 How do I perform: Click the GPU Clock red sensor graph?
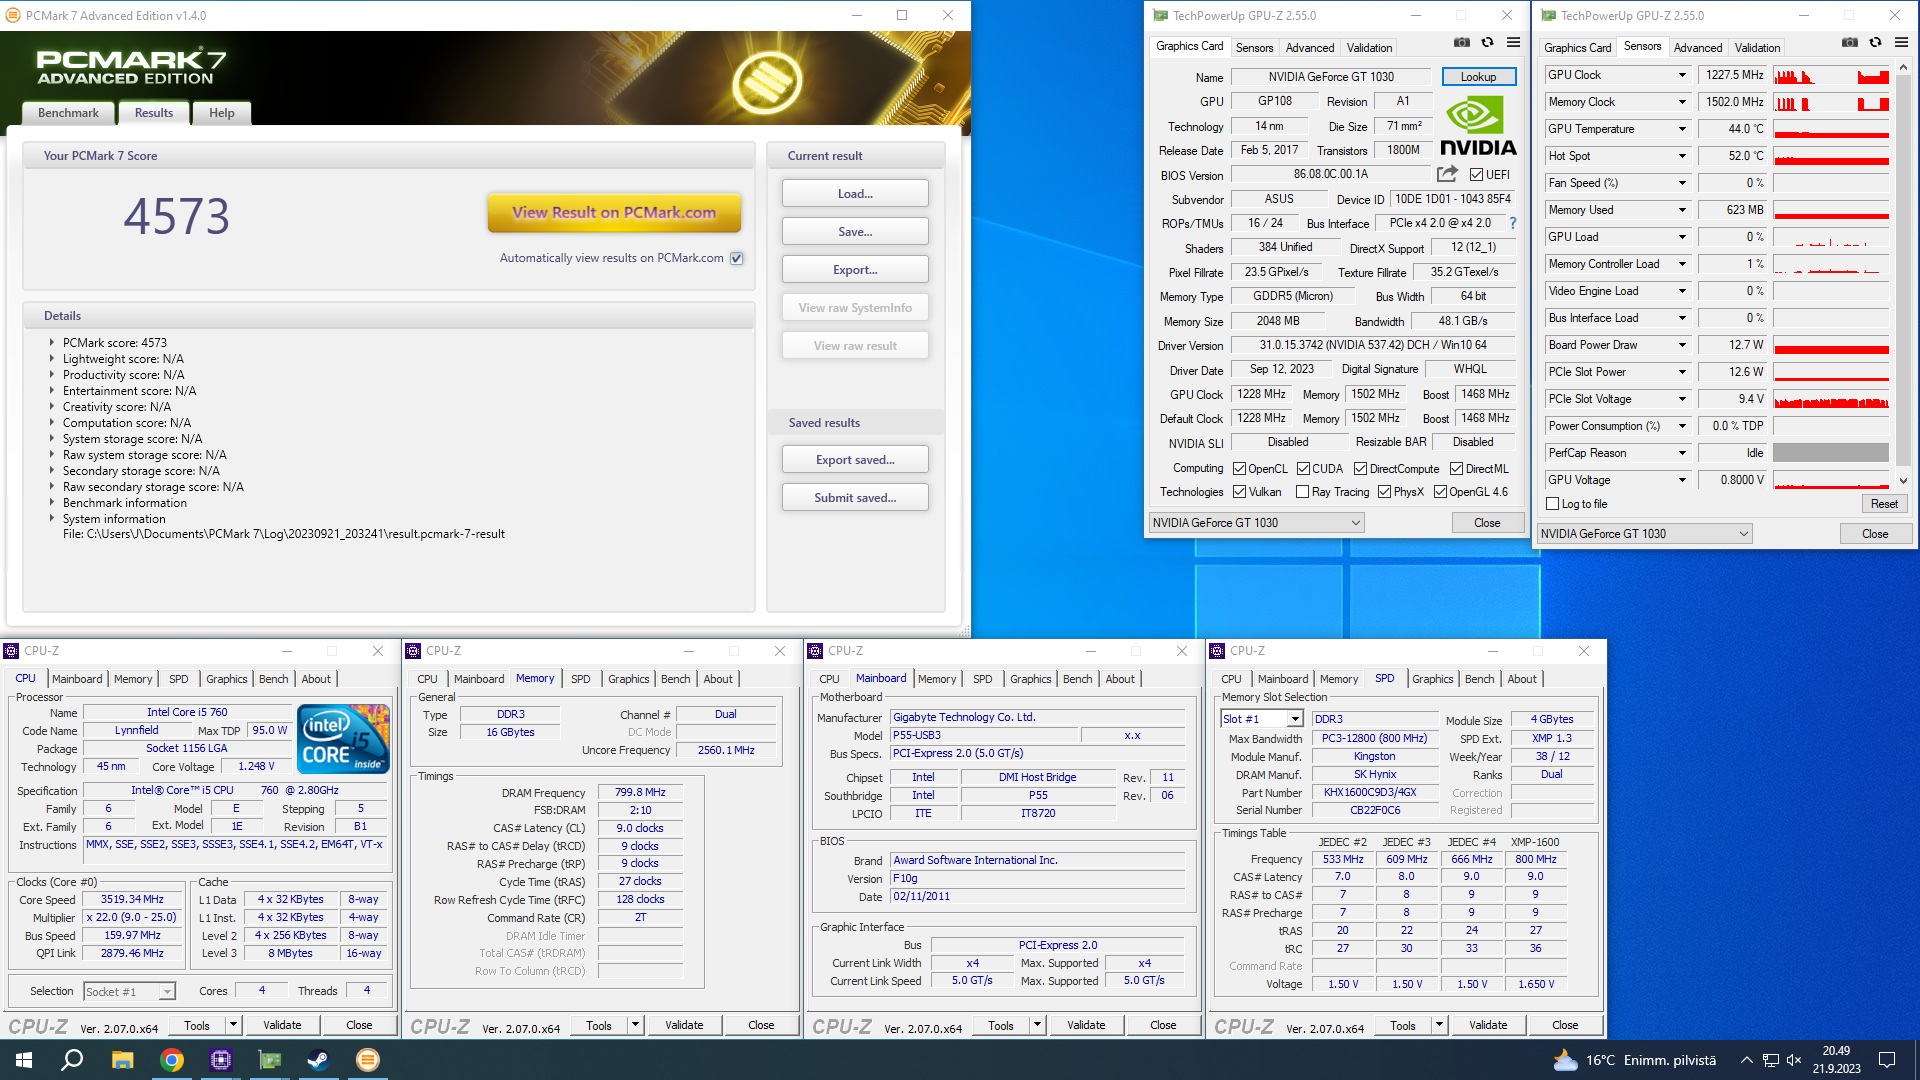coord(1831,75)
